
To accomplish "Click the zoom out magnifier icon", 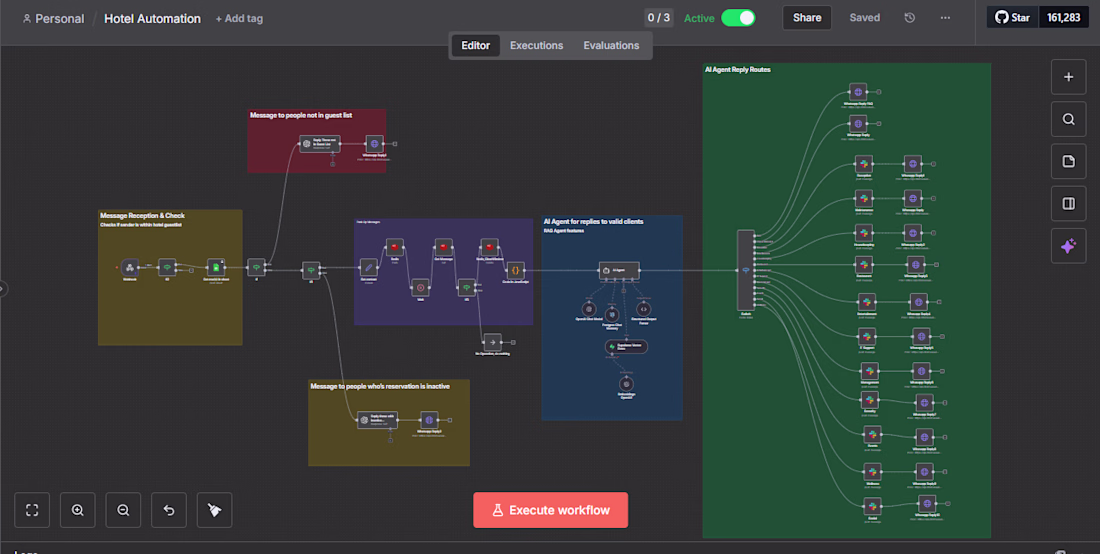I will coord(123,510).
